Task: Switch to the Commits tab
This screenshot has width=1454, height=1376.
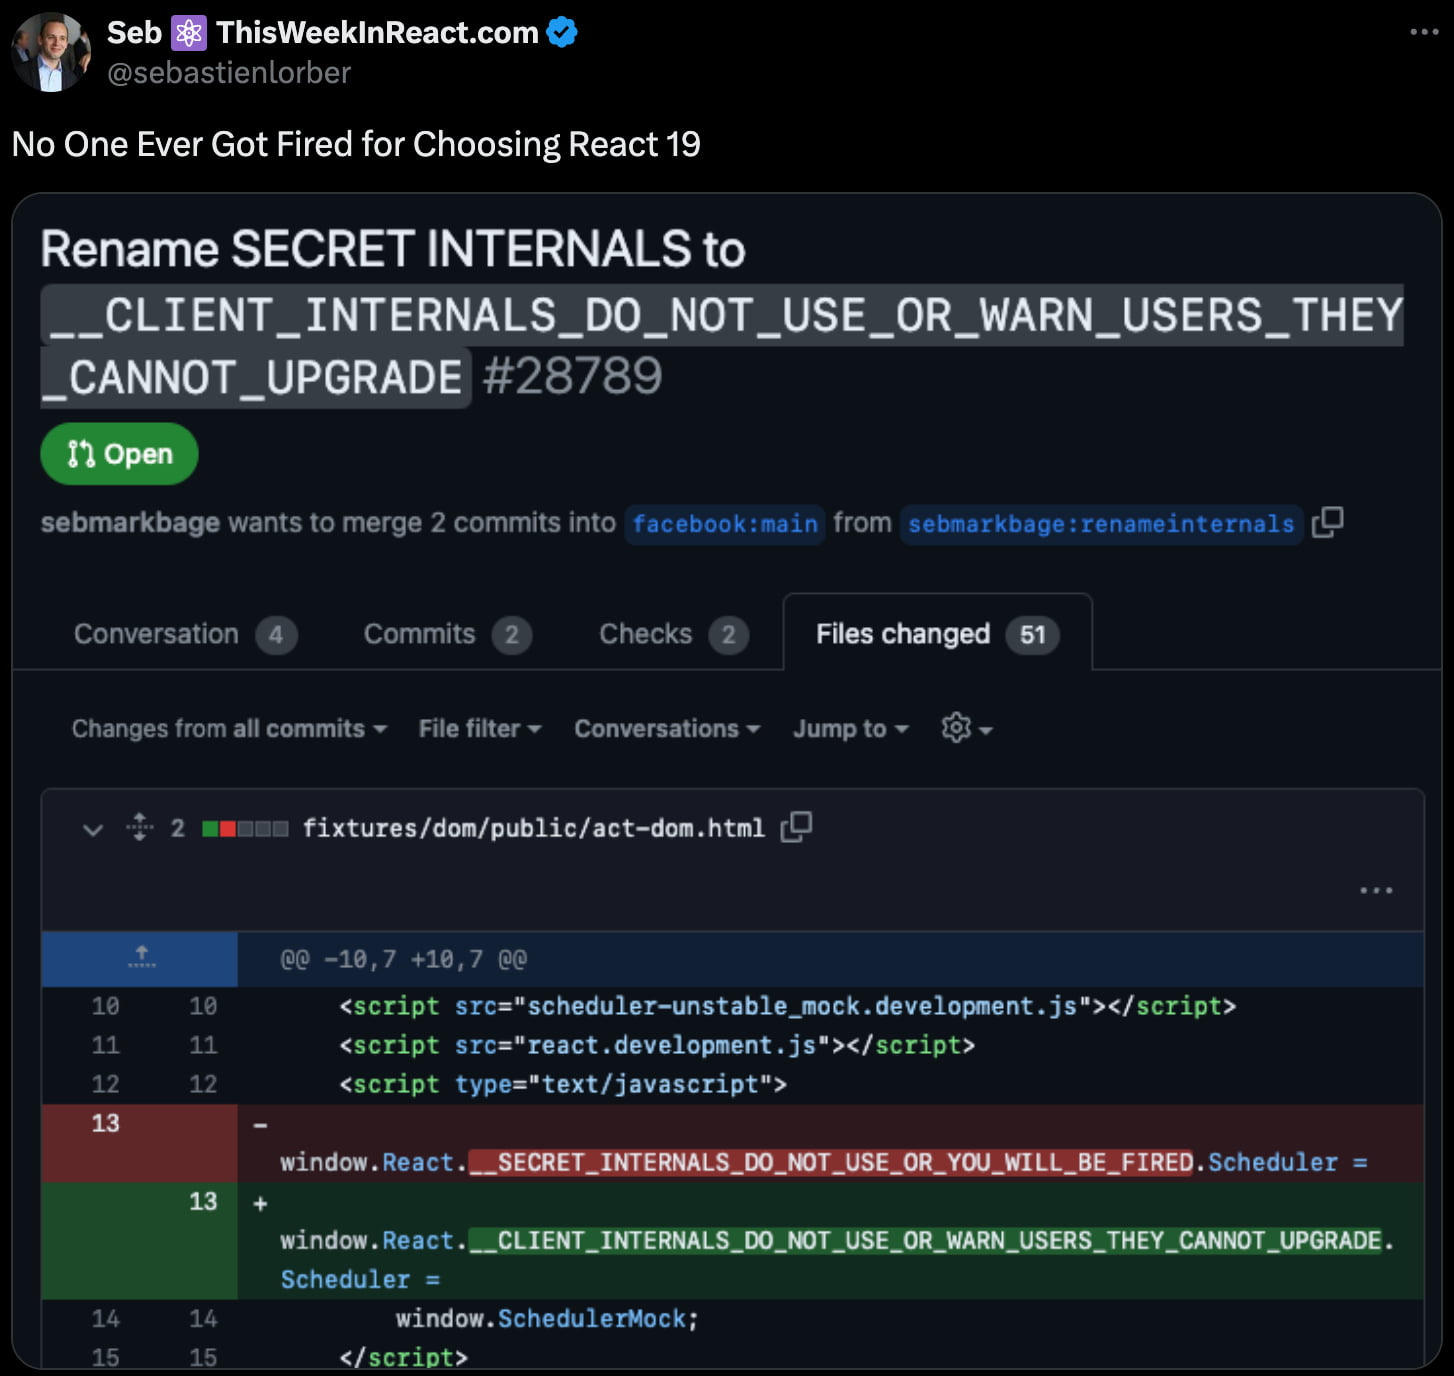Action: click(x=447, y=634)
